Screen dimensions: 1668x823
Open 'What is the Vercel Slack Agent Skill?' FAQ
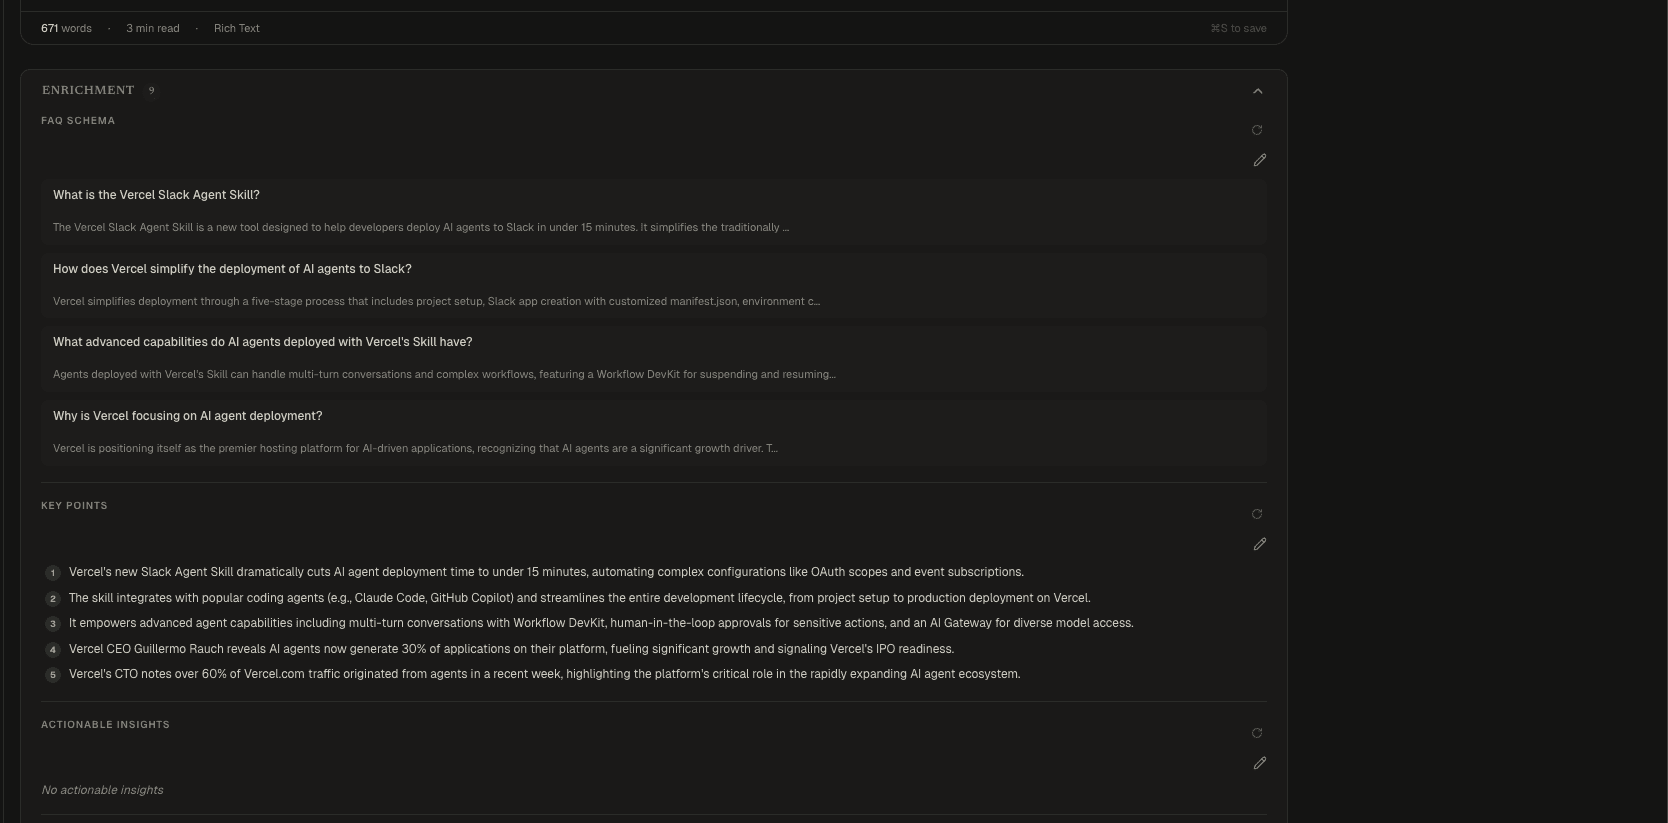(x=156, y=195)
